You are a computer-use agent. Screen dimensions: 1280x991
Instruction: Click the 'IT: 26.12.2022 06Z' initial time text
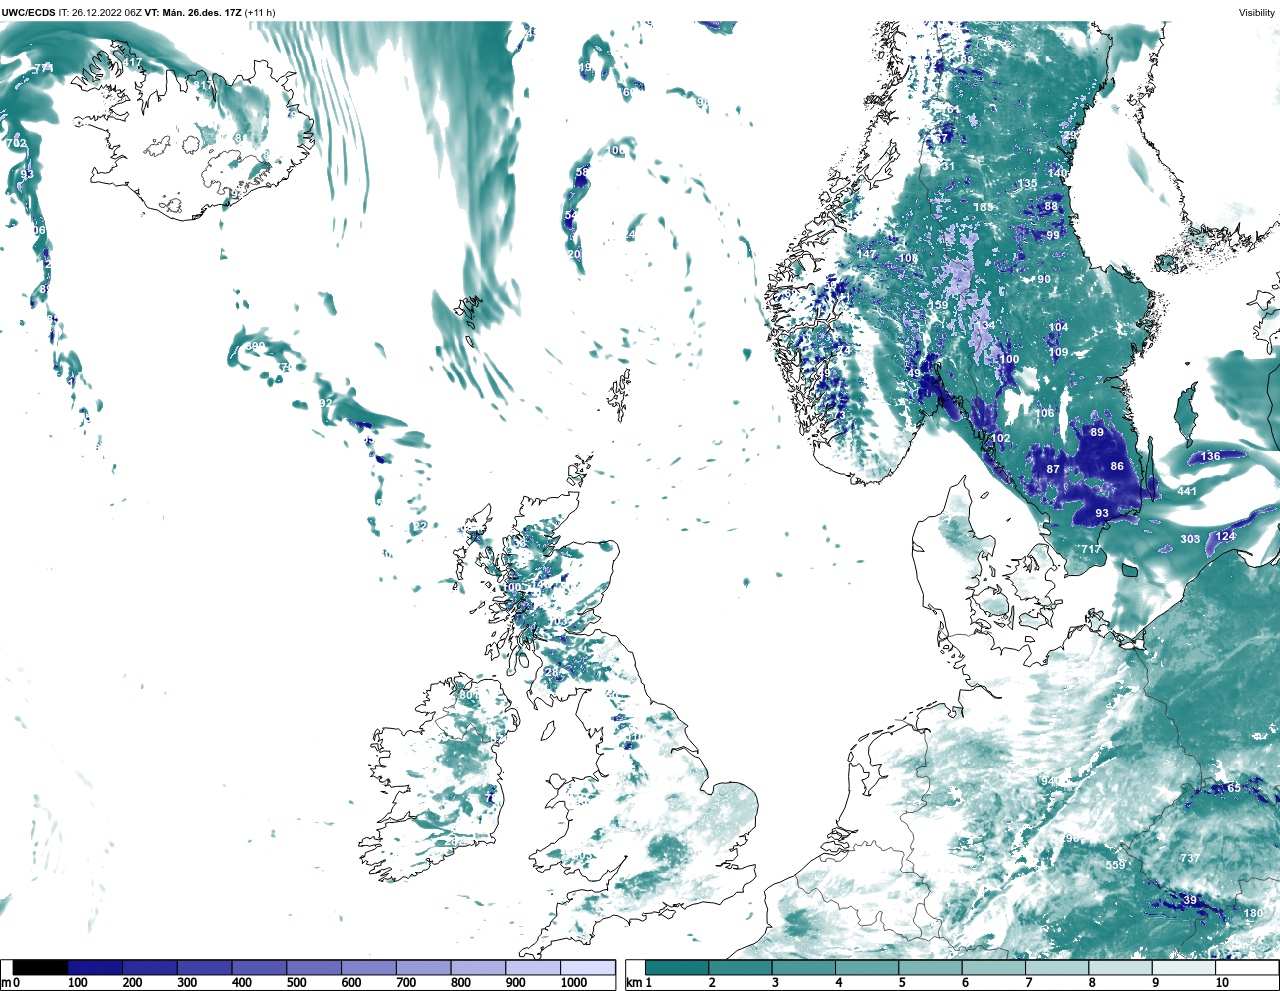[98, 13]
